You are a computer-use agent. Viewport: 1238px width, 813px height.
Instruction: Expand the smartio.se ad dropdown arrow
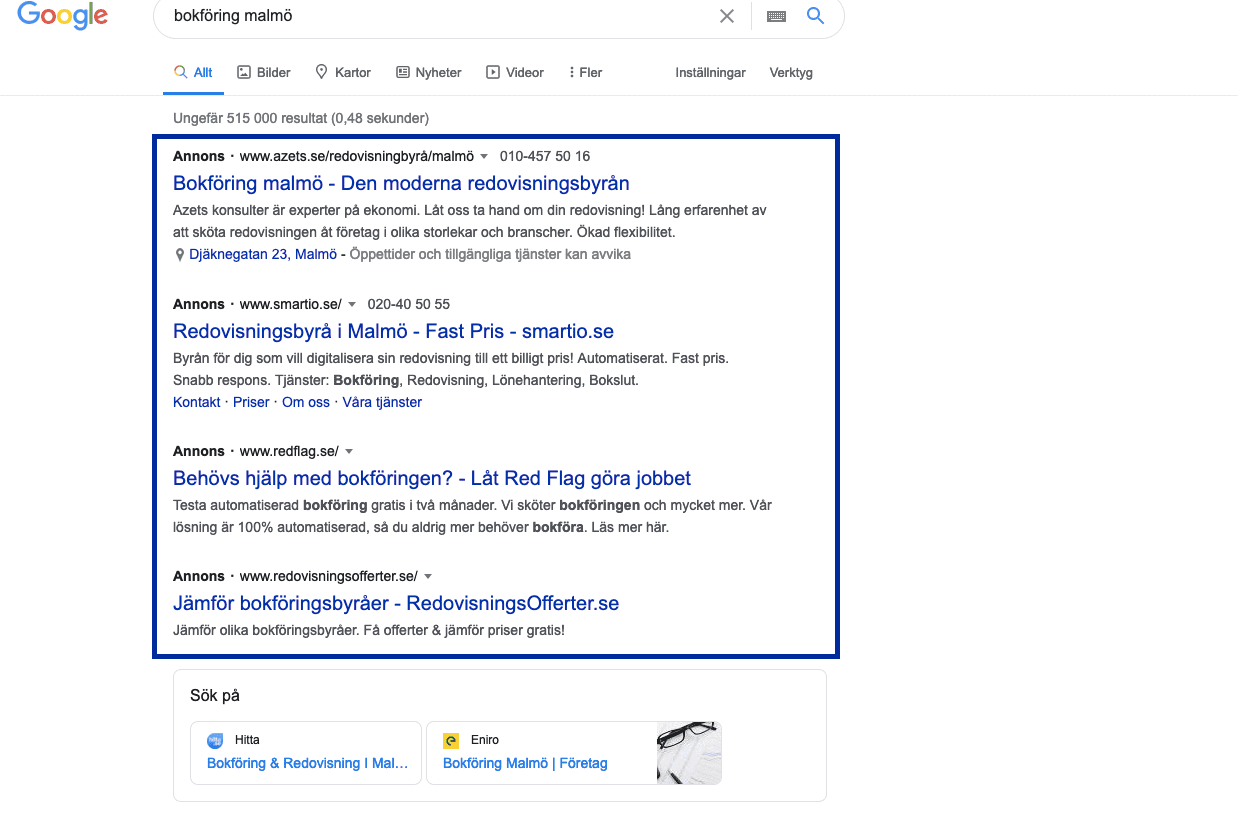coord(352,305)
